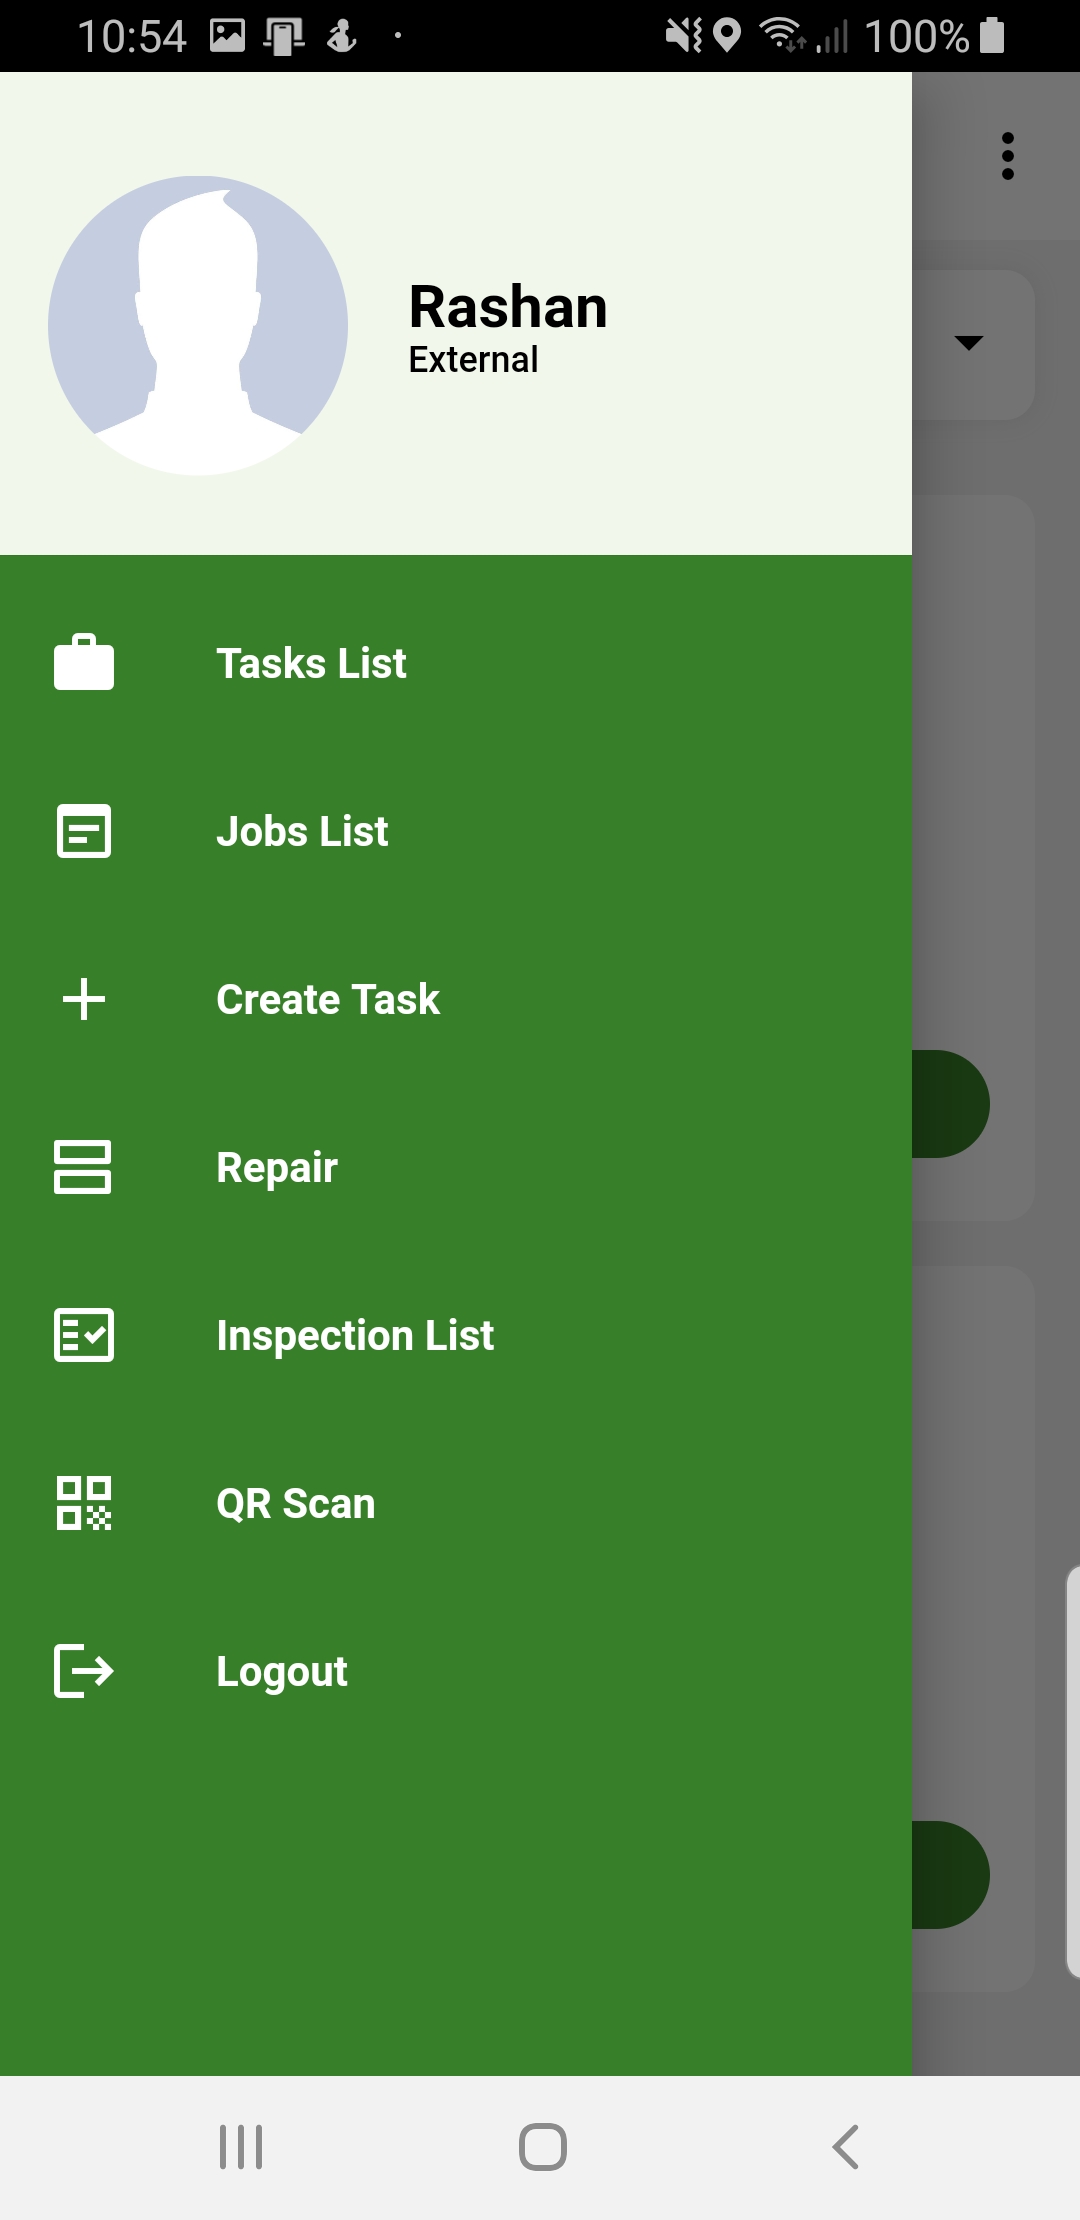
Task: Tap the QR code scan icon
Action: [84, 1503]
